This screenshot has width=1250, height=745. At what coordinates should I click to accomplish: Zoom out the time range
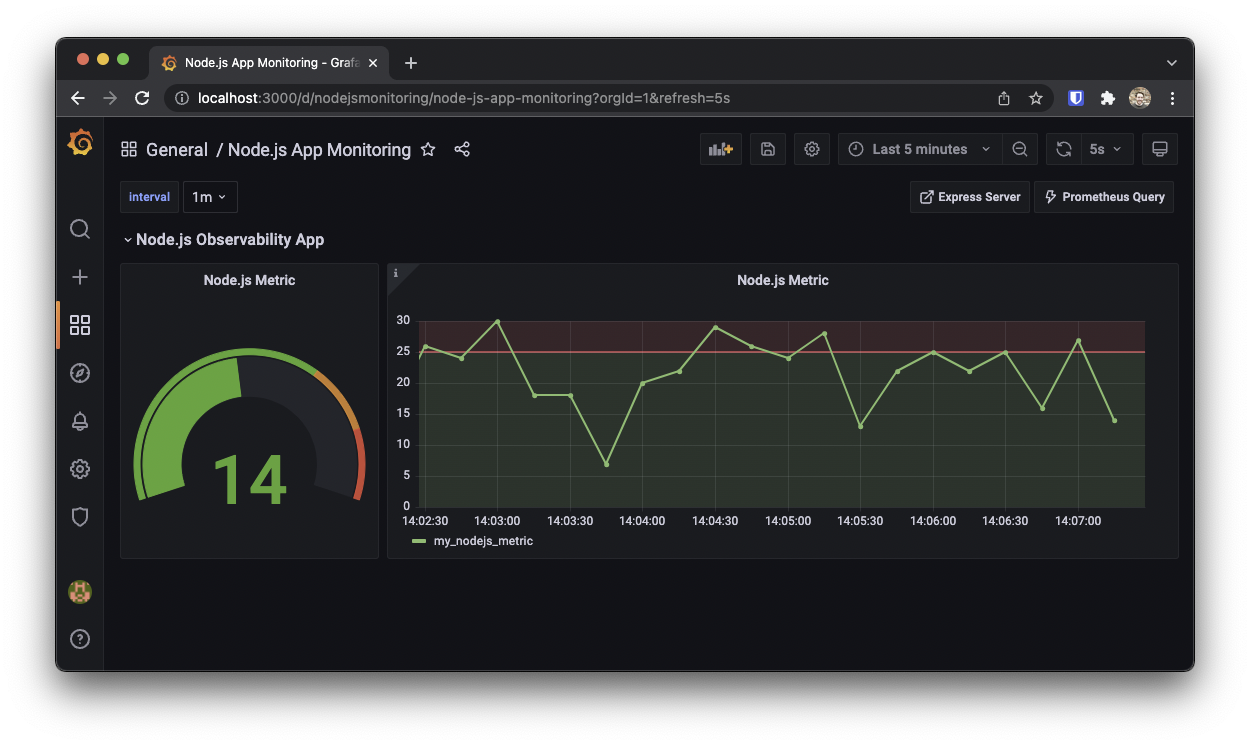(1020, 149)
